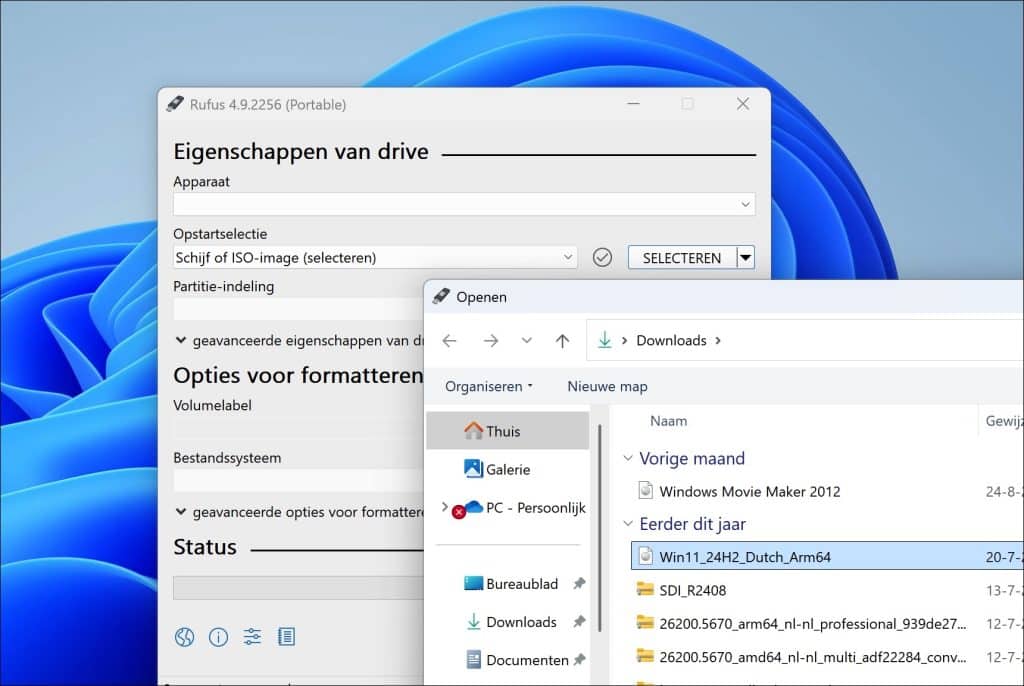Open recent locations dropdown in Openen dialog

pyautogui.click(x=526, y=340)
